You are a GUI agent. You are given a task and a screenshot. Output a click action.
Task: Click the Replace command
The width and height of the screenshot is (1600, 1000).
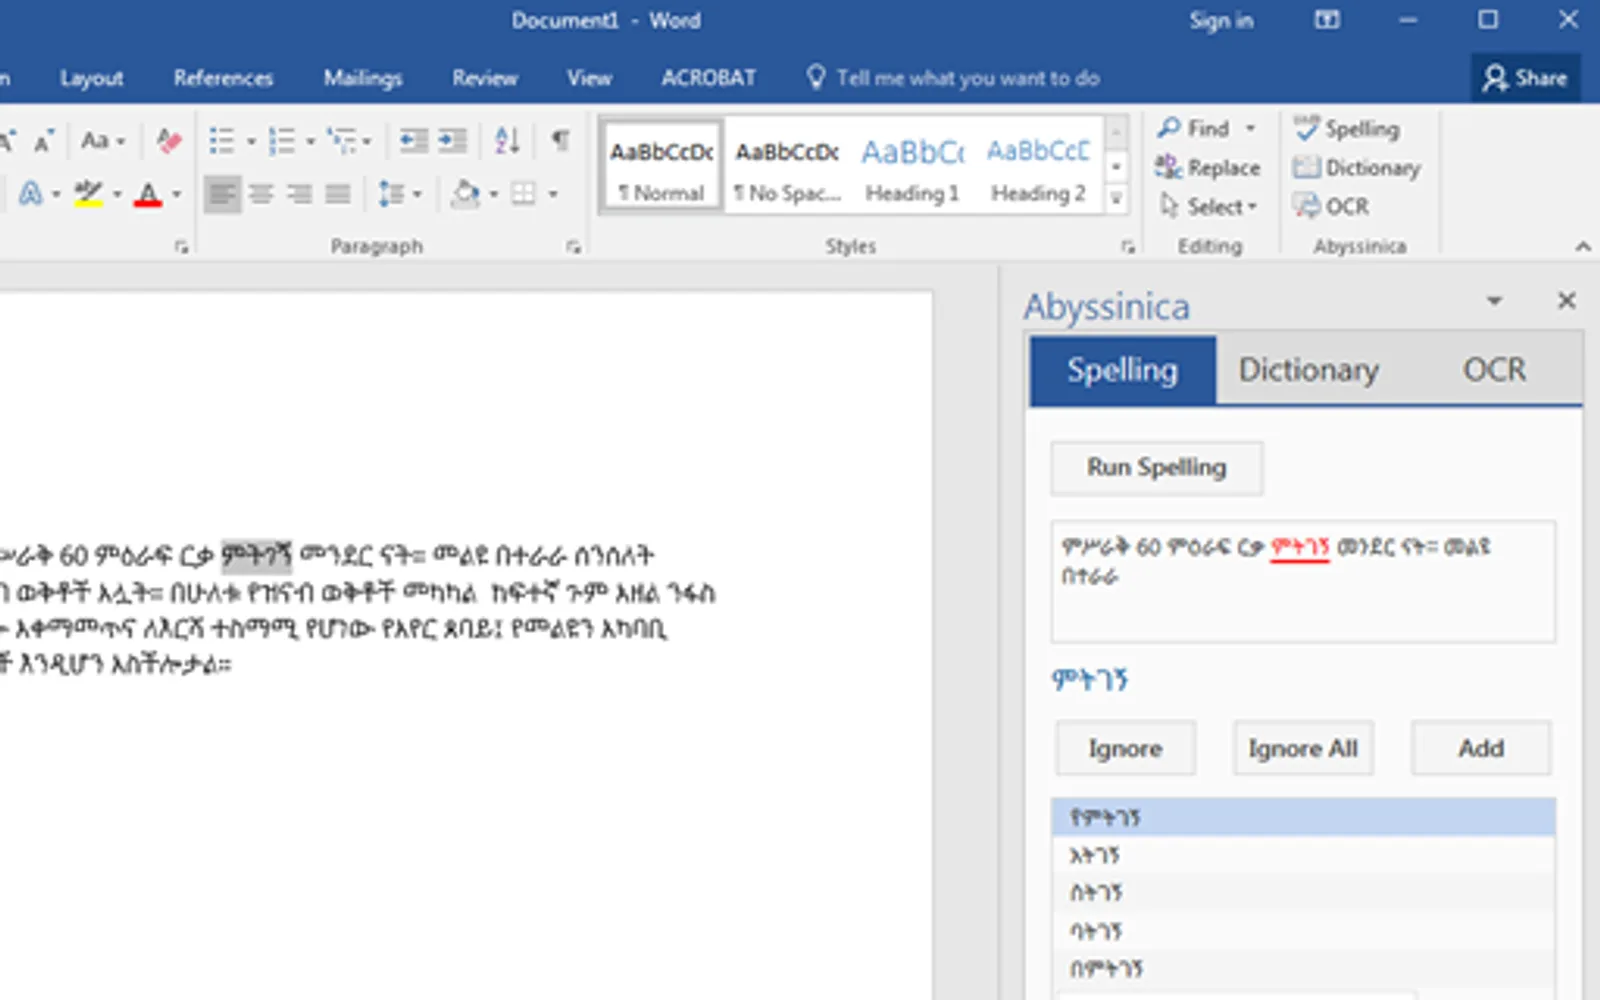[x=1207, y=168]
